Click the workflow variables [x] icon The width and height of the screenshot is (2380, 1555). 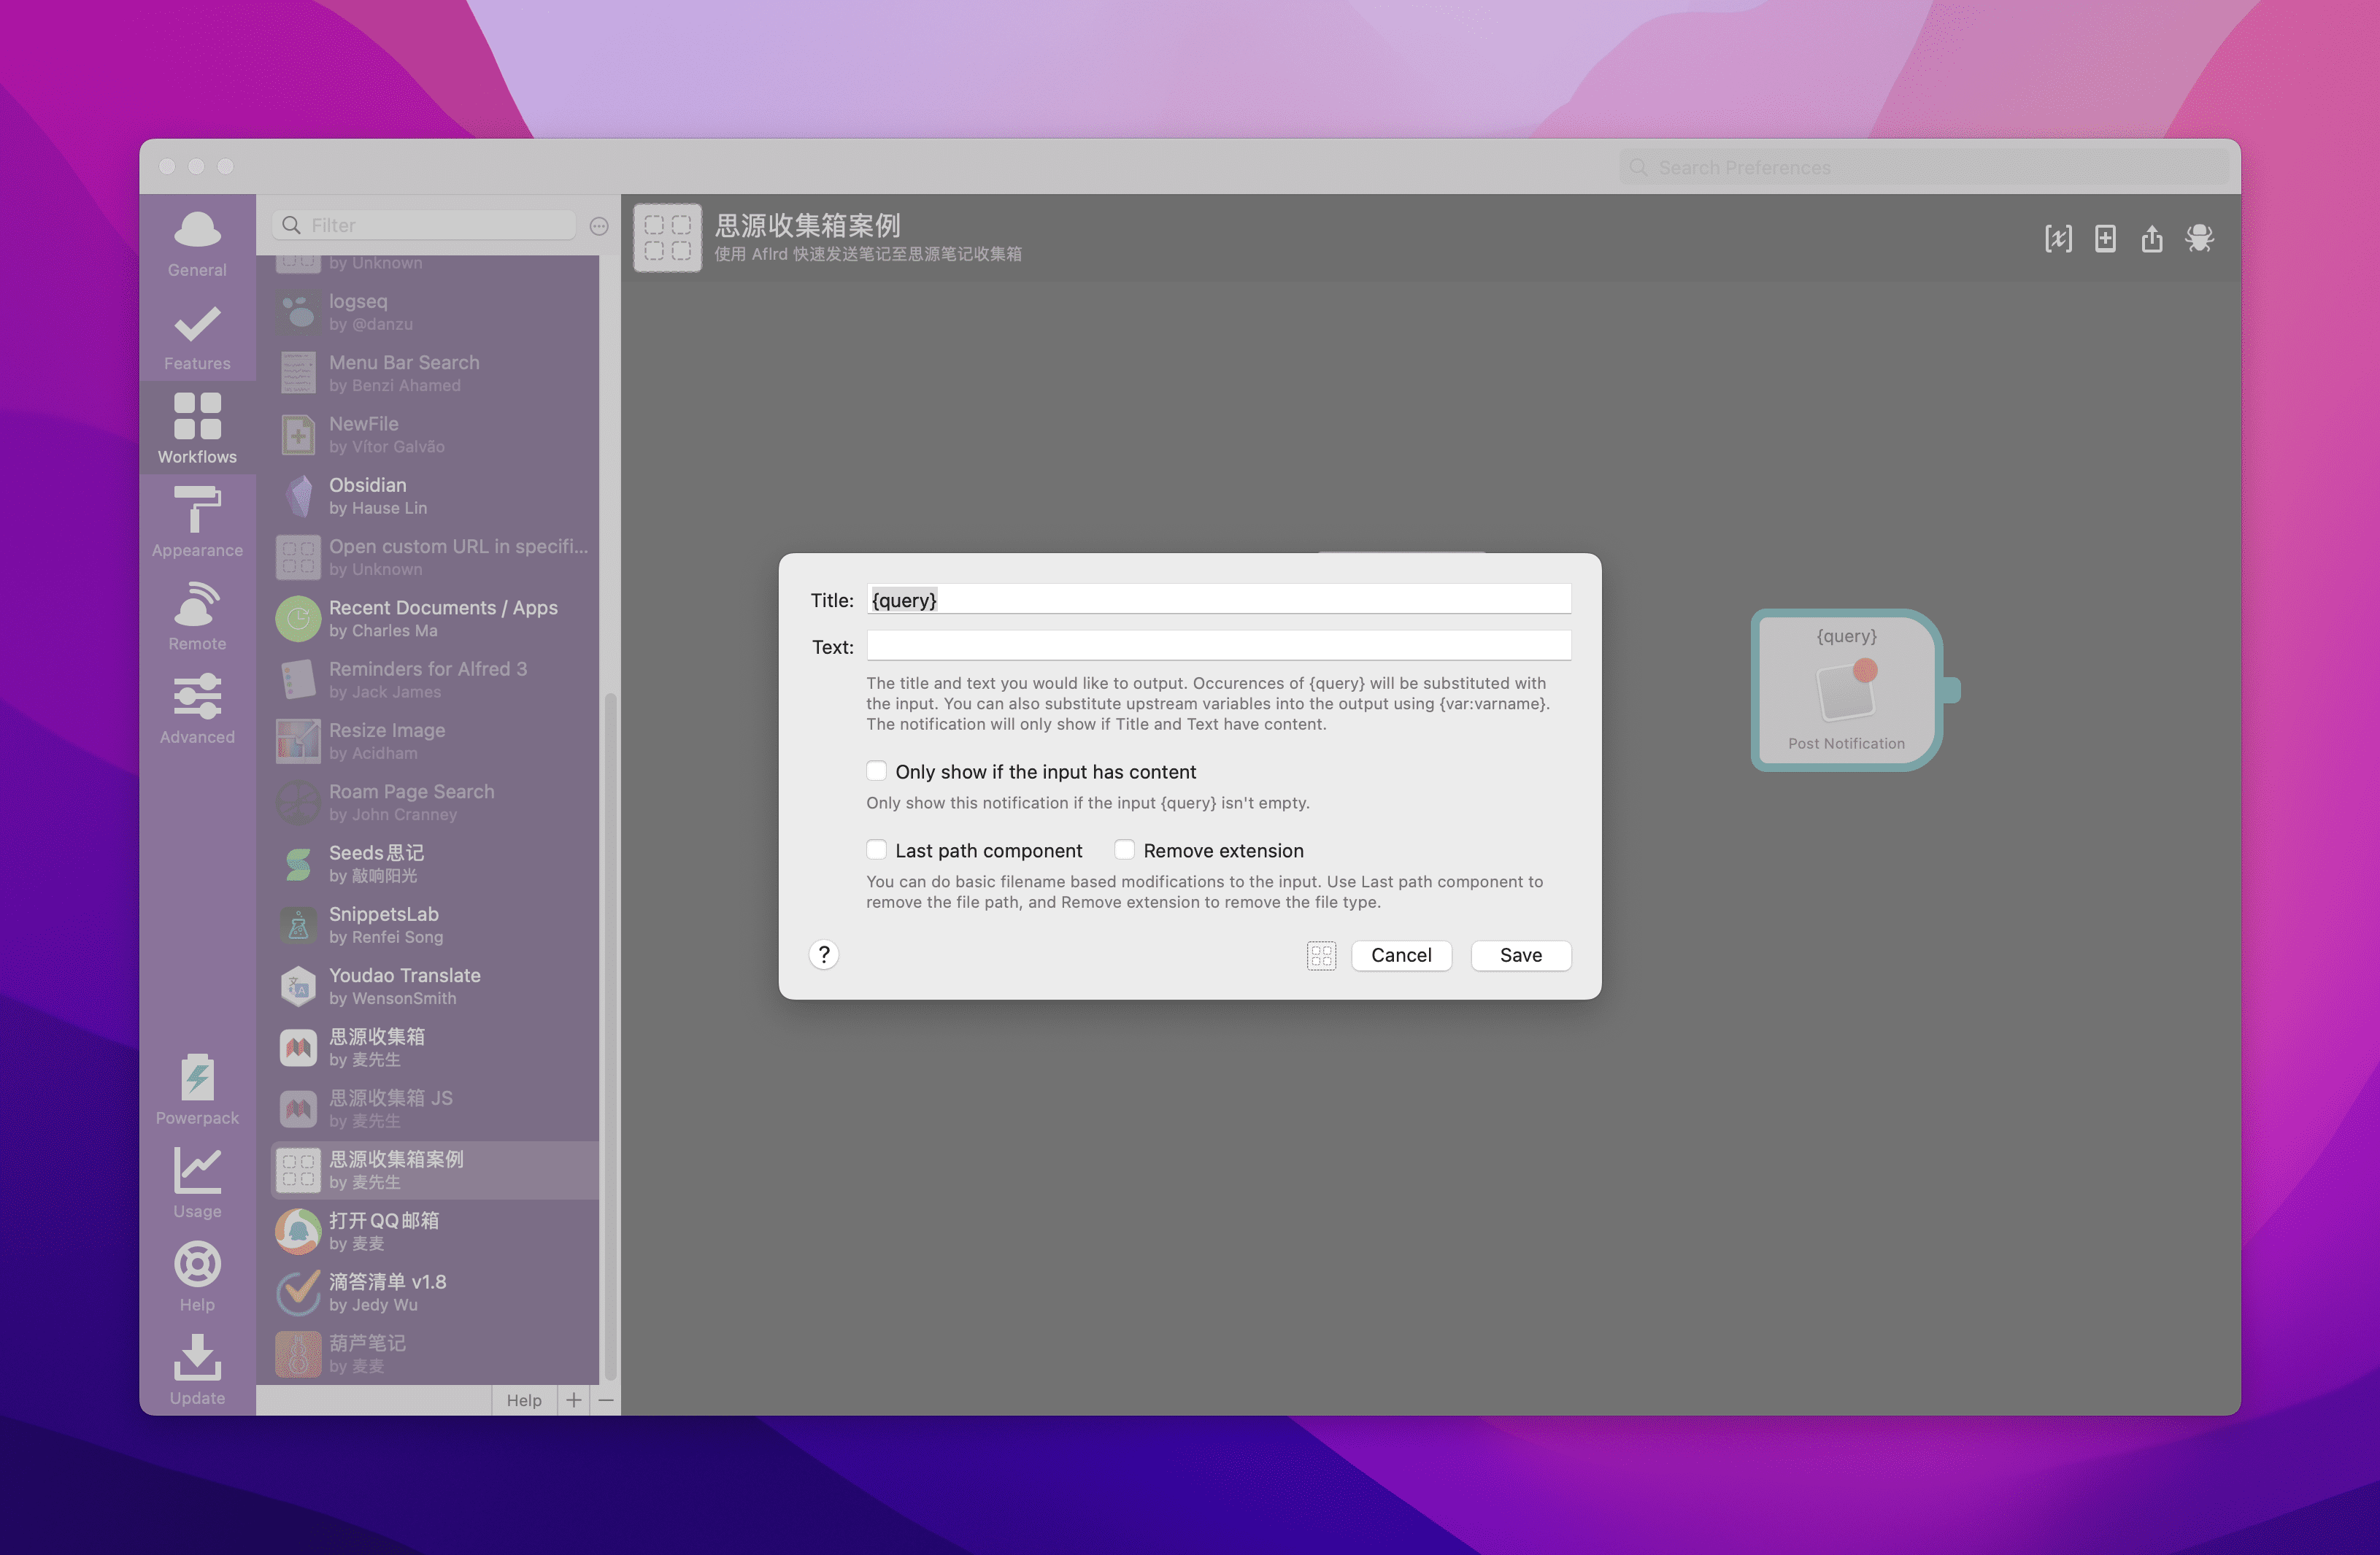pos(2058,238)
